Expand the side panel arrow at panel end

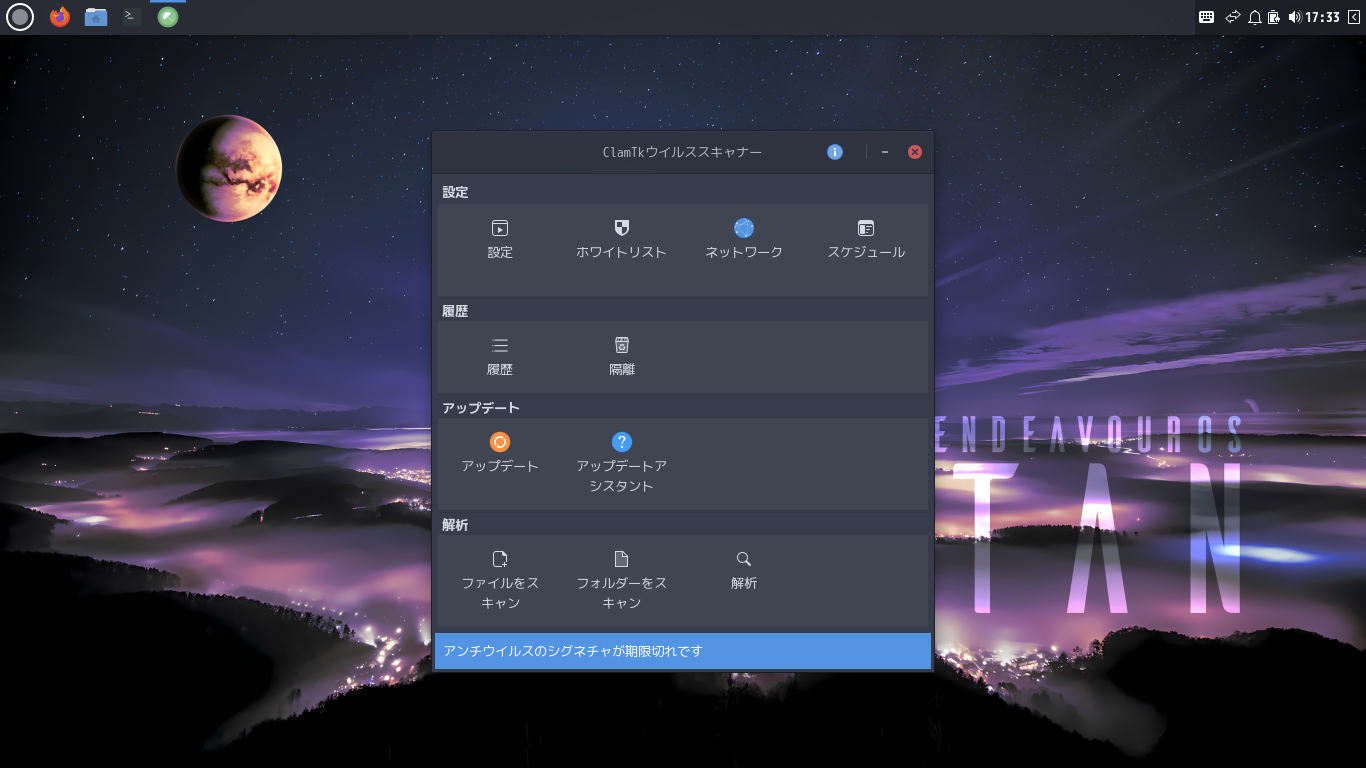(x=1354, y=17)
